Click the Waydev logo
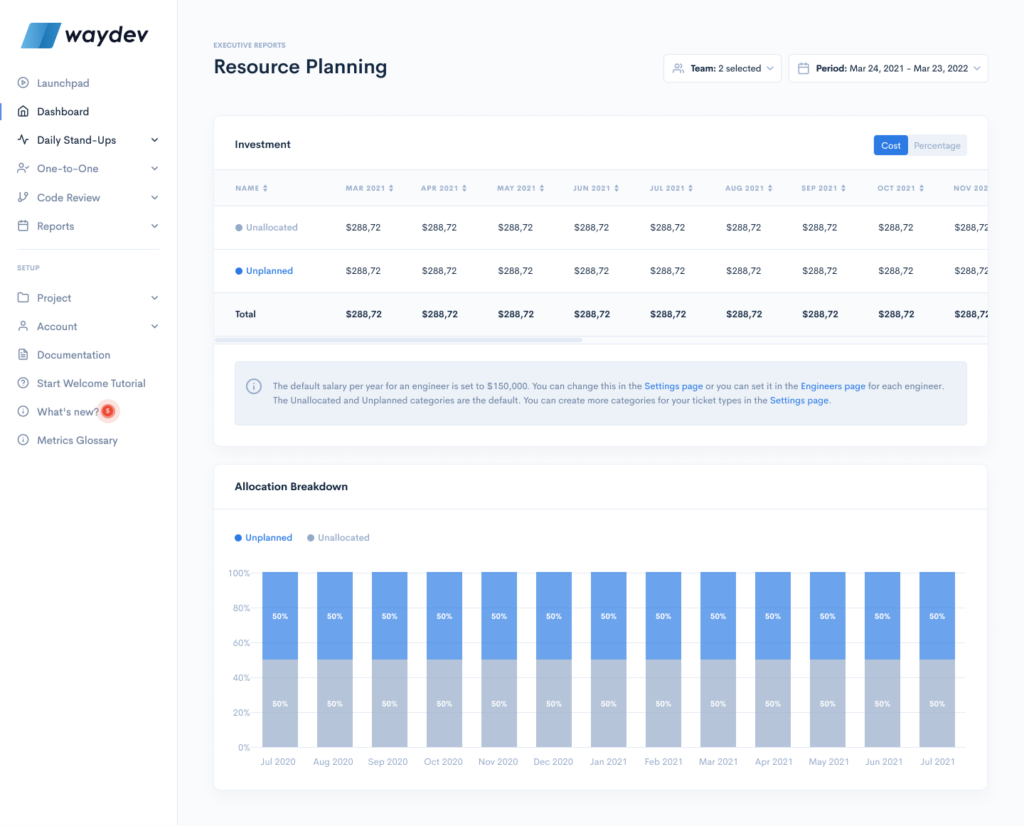1024x826 pixels. pyautogui.click(x=84, y=35)
